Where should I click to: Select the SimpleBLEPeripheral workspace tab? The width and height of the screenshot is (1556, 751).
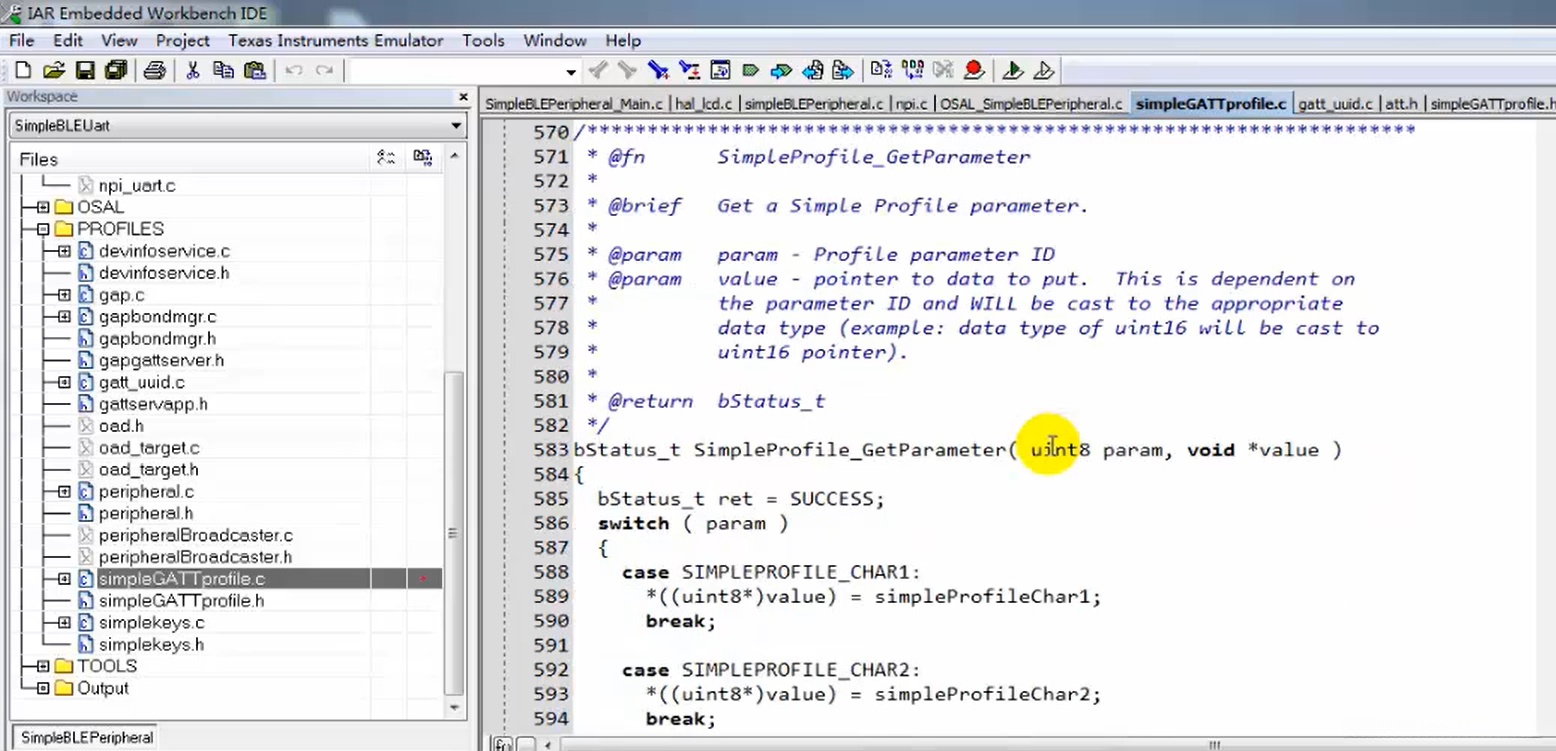(x=87, y=738)
